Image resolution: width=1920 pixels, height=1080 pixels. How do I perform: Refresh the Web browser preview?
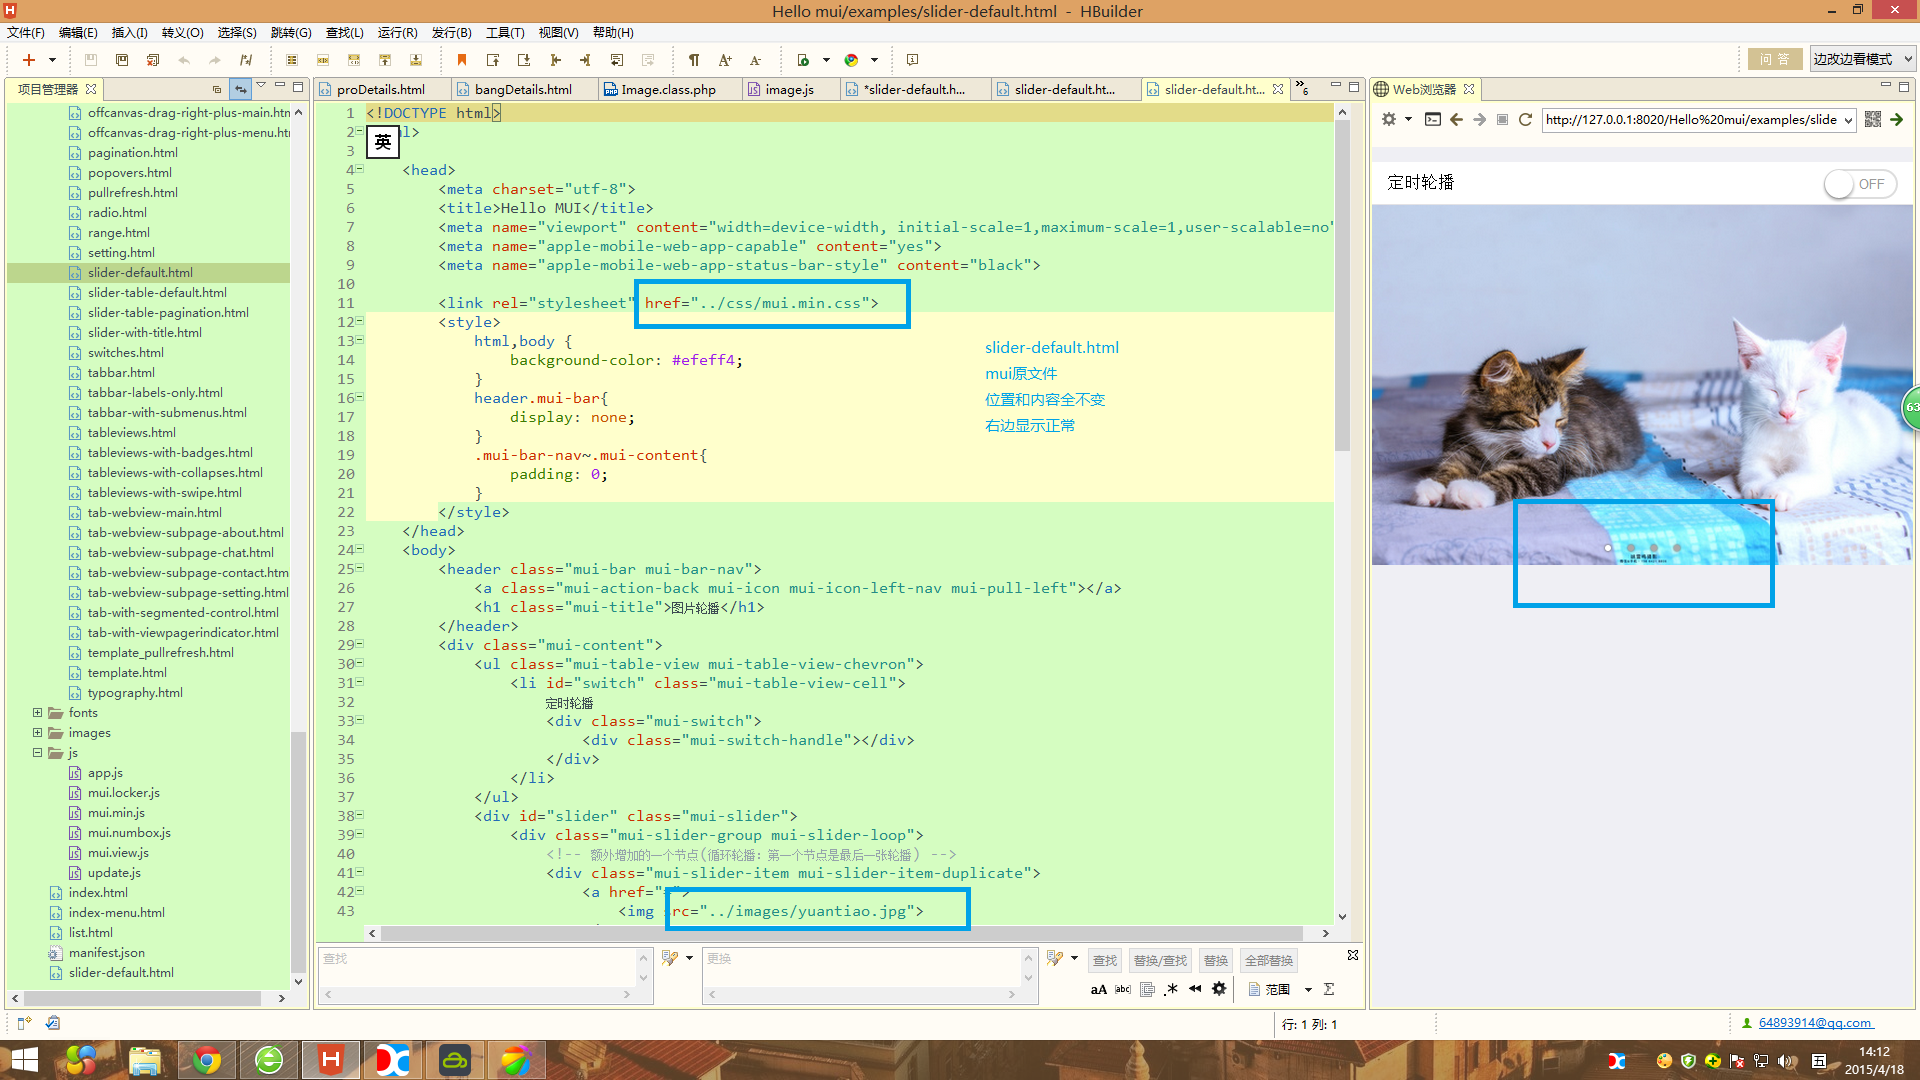click(x=1525, y=119)
